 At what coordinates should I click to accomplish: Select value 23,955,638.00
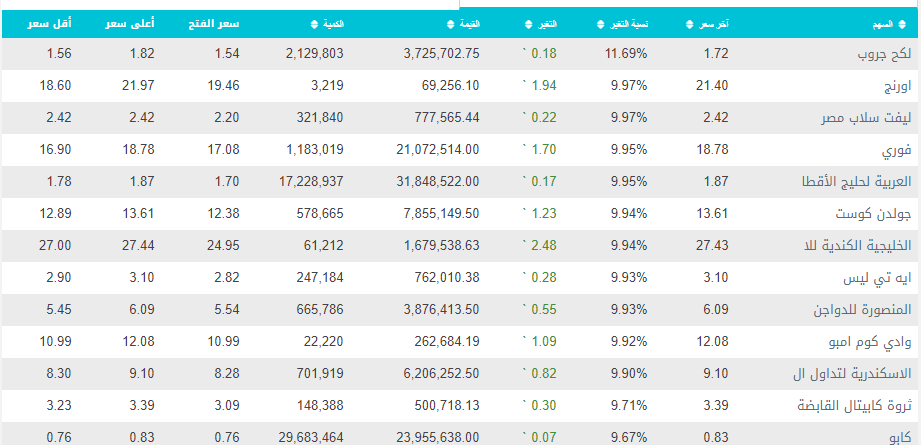tap(438, 437)
